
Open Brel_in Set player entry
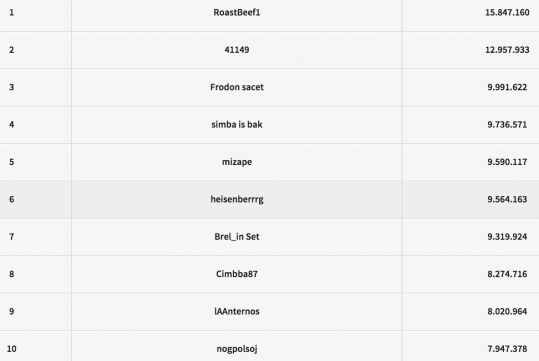pyautogui.click(x=236, y=237)
